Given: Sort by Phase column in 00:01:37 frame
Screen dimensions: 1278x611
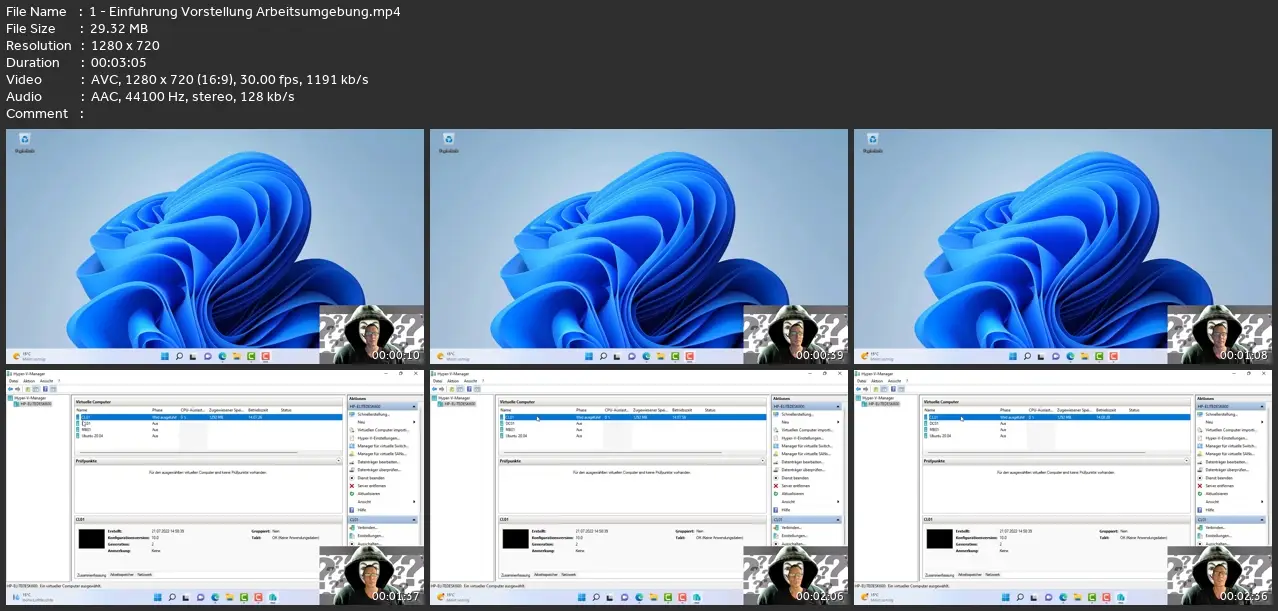Looking at the screenshot, I should click(157, 410).
